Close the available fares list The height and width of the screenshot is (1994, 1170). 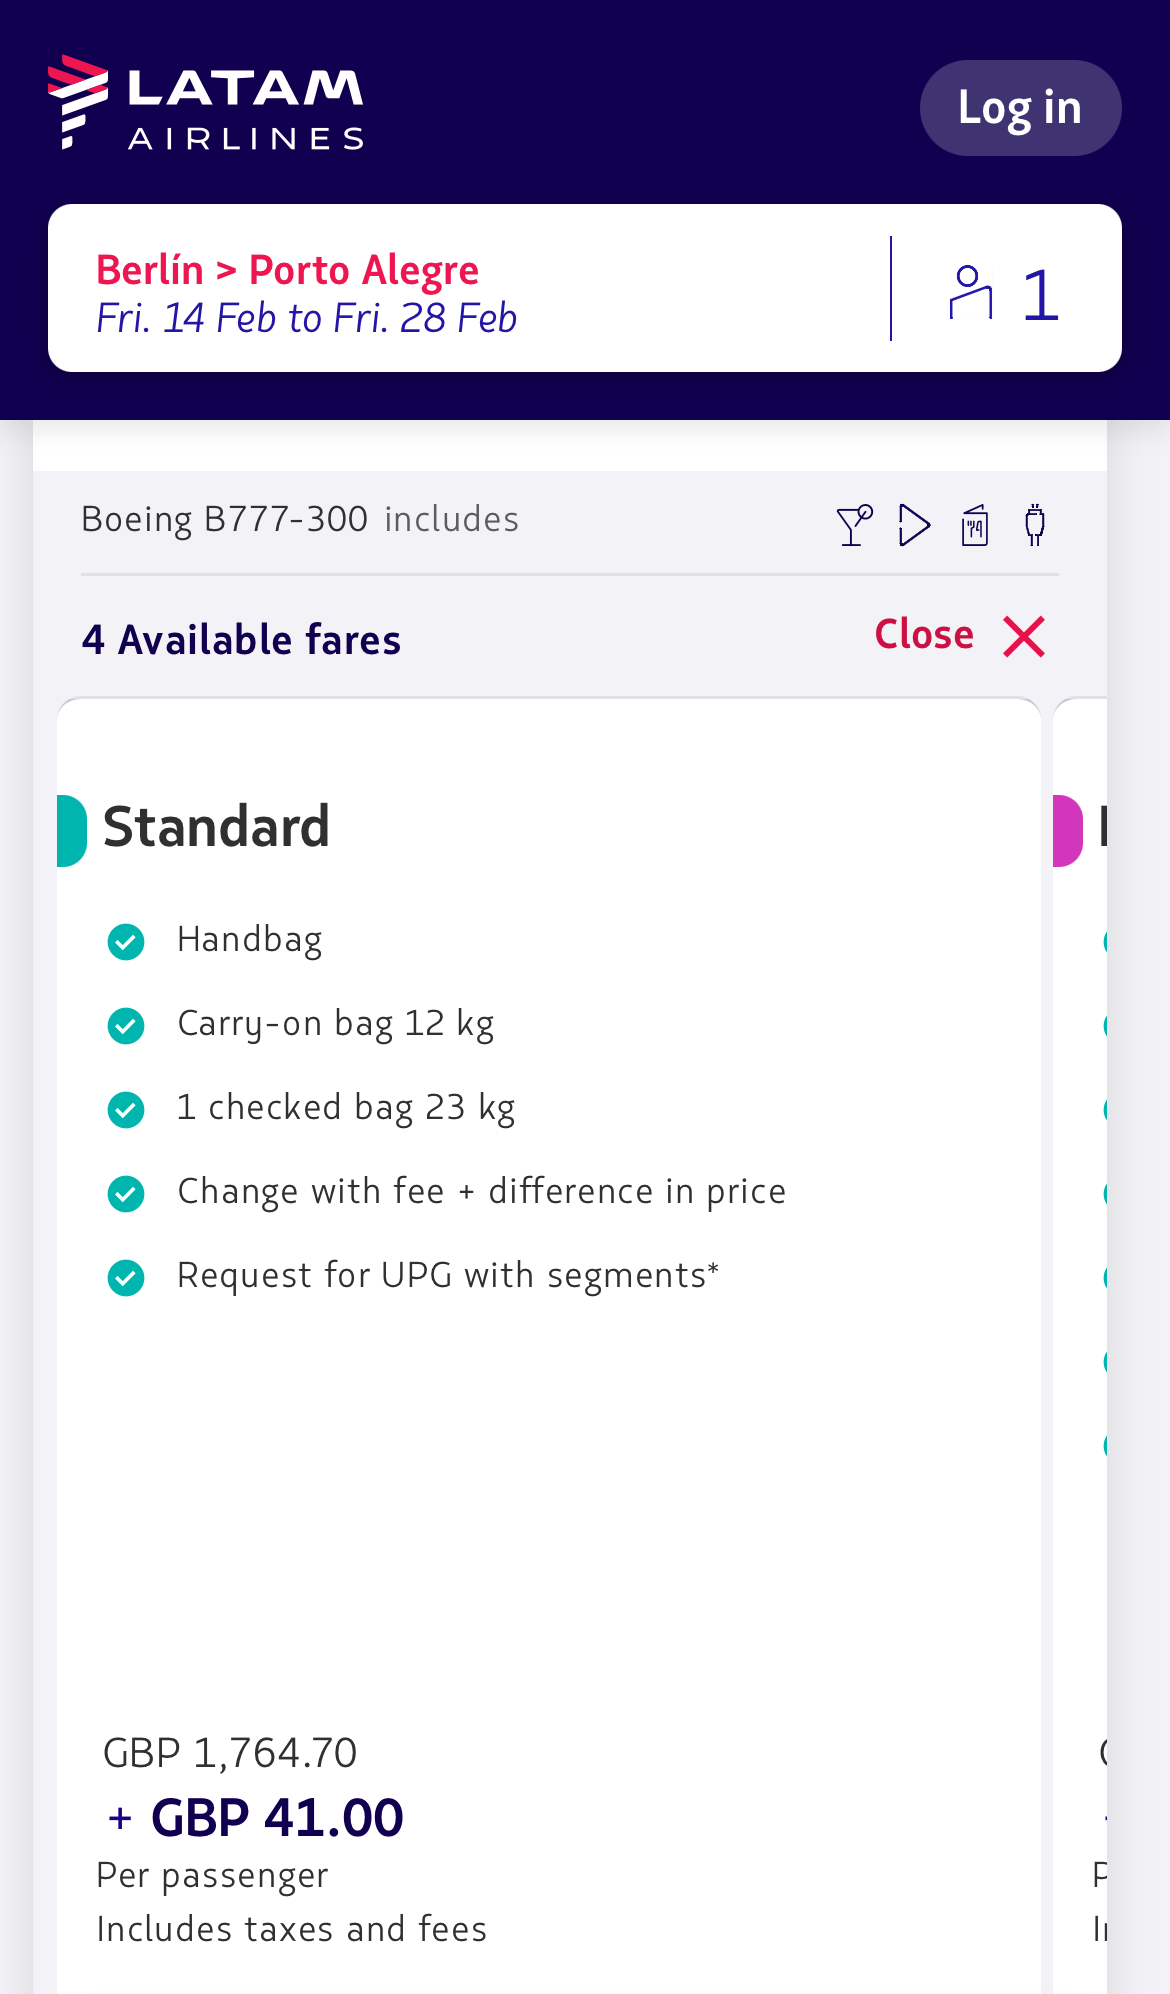pyautogui.click(x=960, y=636)
